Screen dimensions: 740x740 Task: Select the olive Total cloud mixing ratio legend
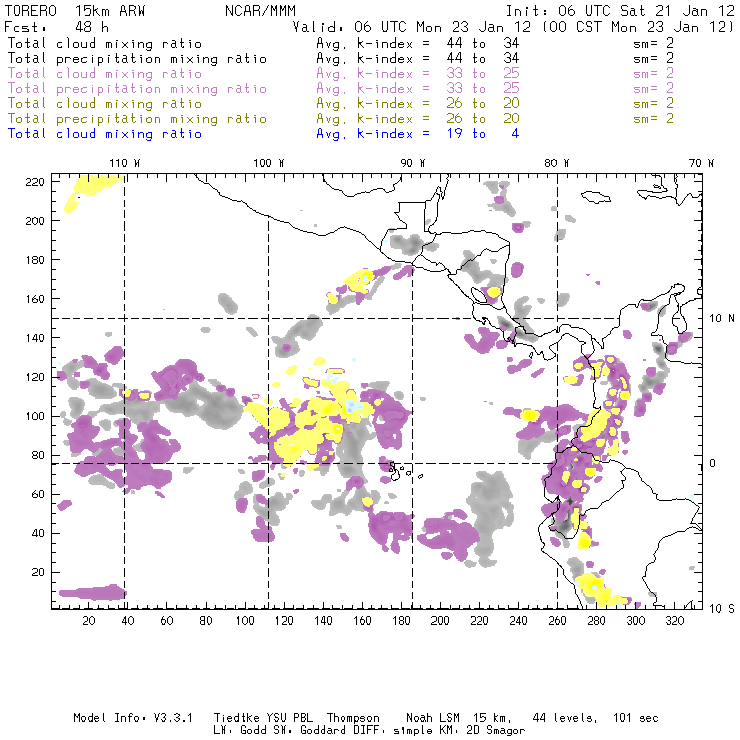(x=104, y=104)
